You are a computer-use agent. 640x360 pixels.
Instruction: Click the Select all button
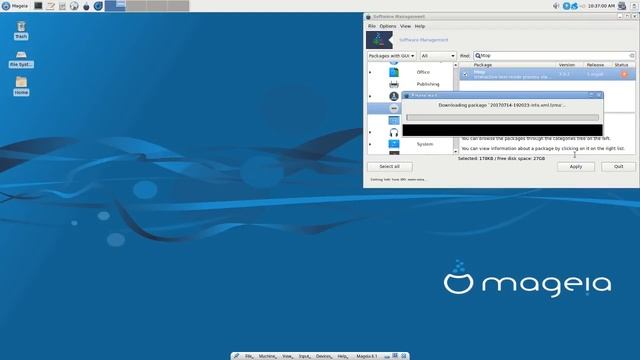tap(390, 167)
